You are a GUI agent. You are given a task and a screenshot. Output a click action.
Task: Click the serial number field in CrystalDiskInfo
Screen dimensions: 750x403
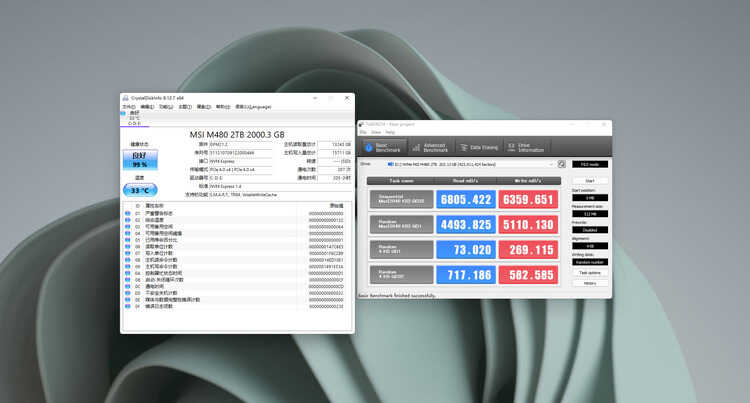coord(241,153)
